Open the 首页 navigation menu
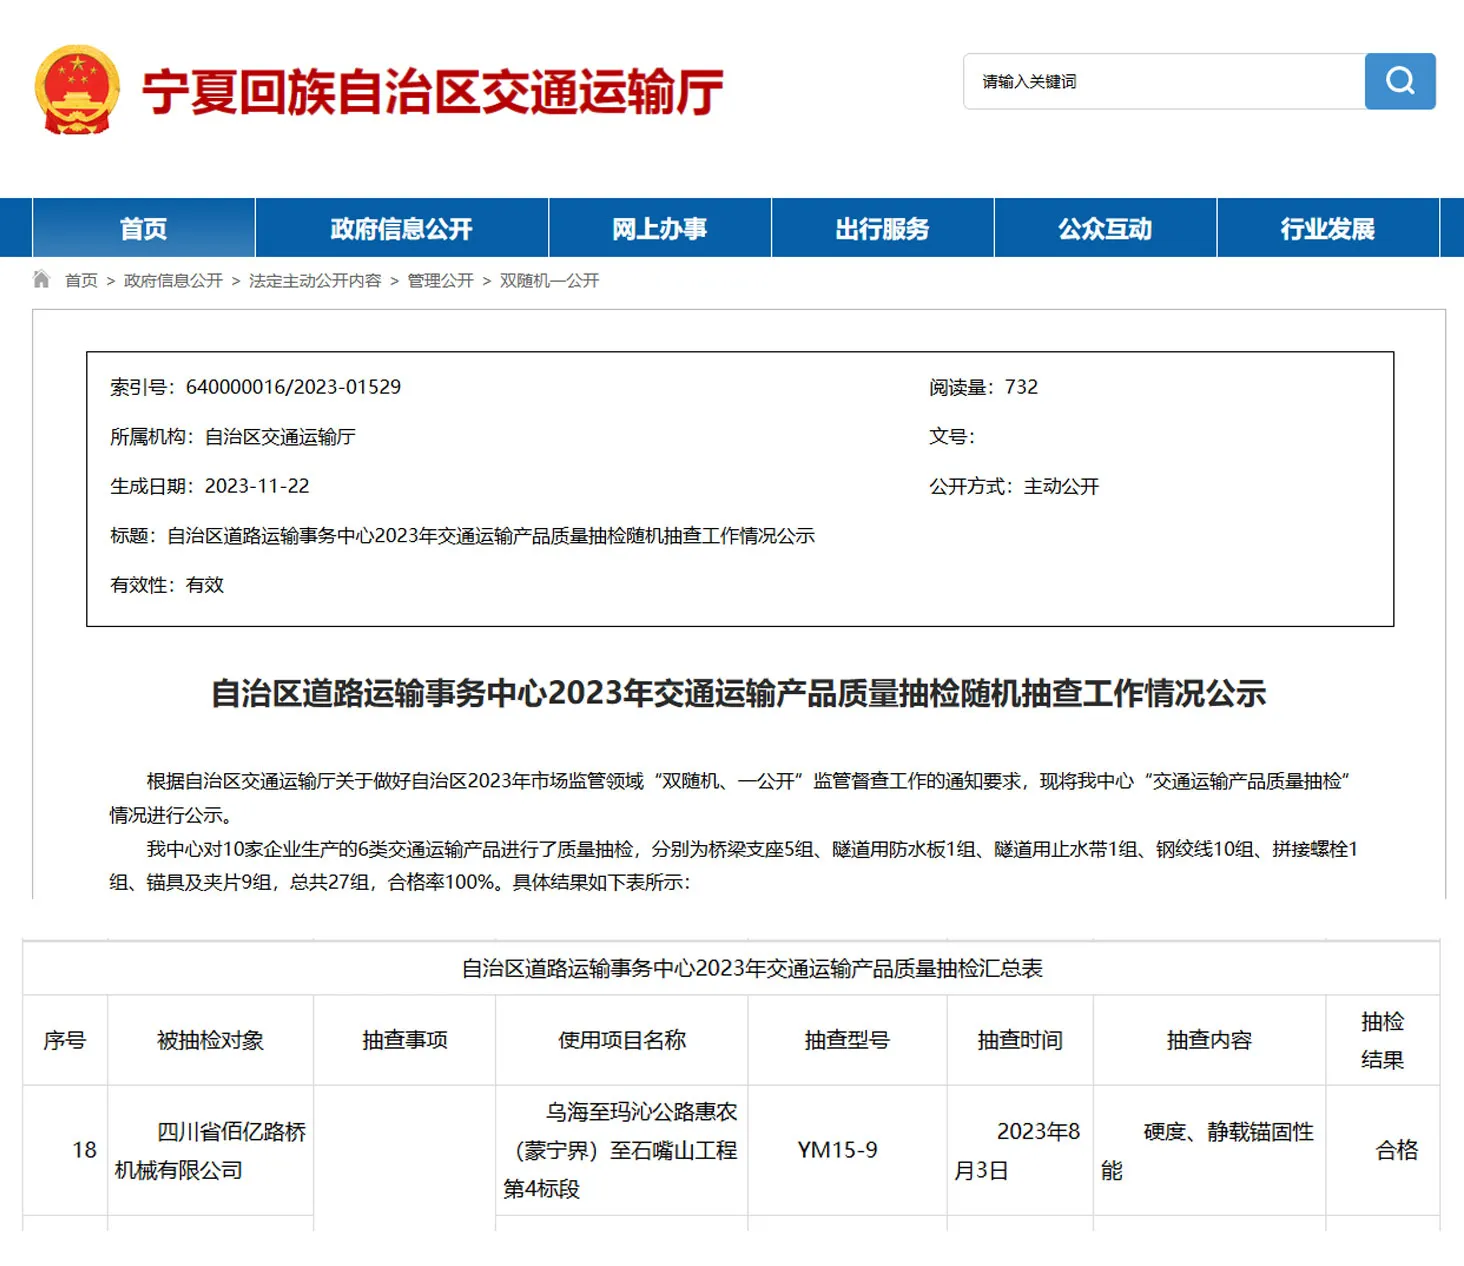 [143, 228]
